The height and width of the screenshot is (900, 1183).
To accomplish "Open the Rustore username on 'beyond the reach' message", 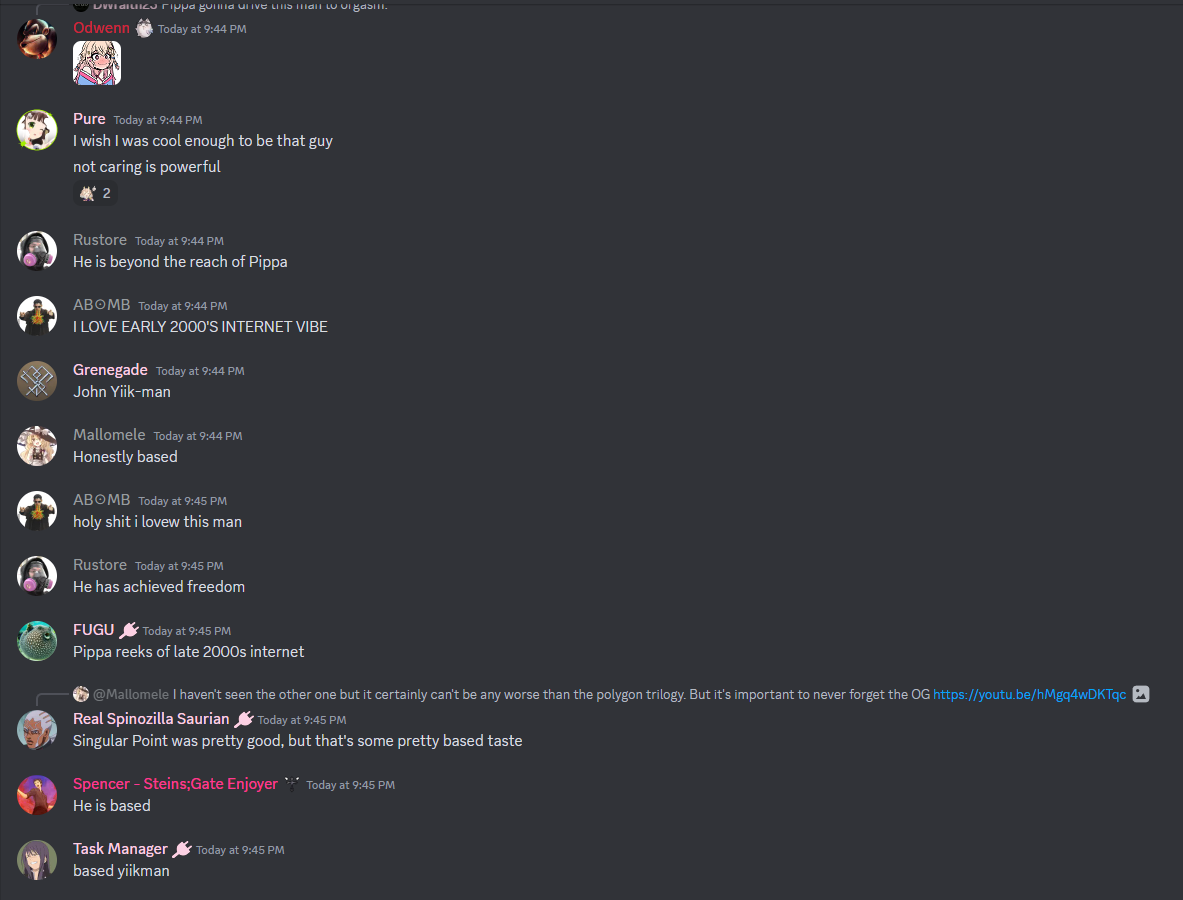I will click(x=100, y=240).
